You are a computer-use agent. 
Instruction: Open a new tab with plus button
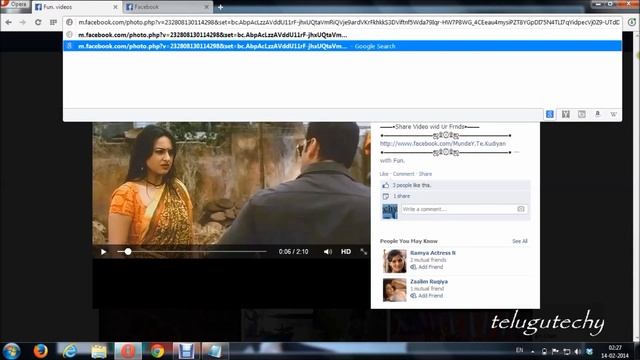pos(220,7)
